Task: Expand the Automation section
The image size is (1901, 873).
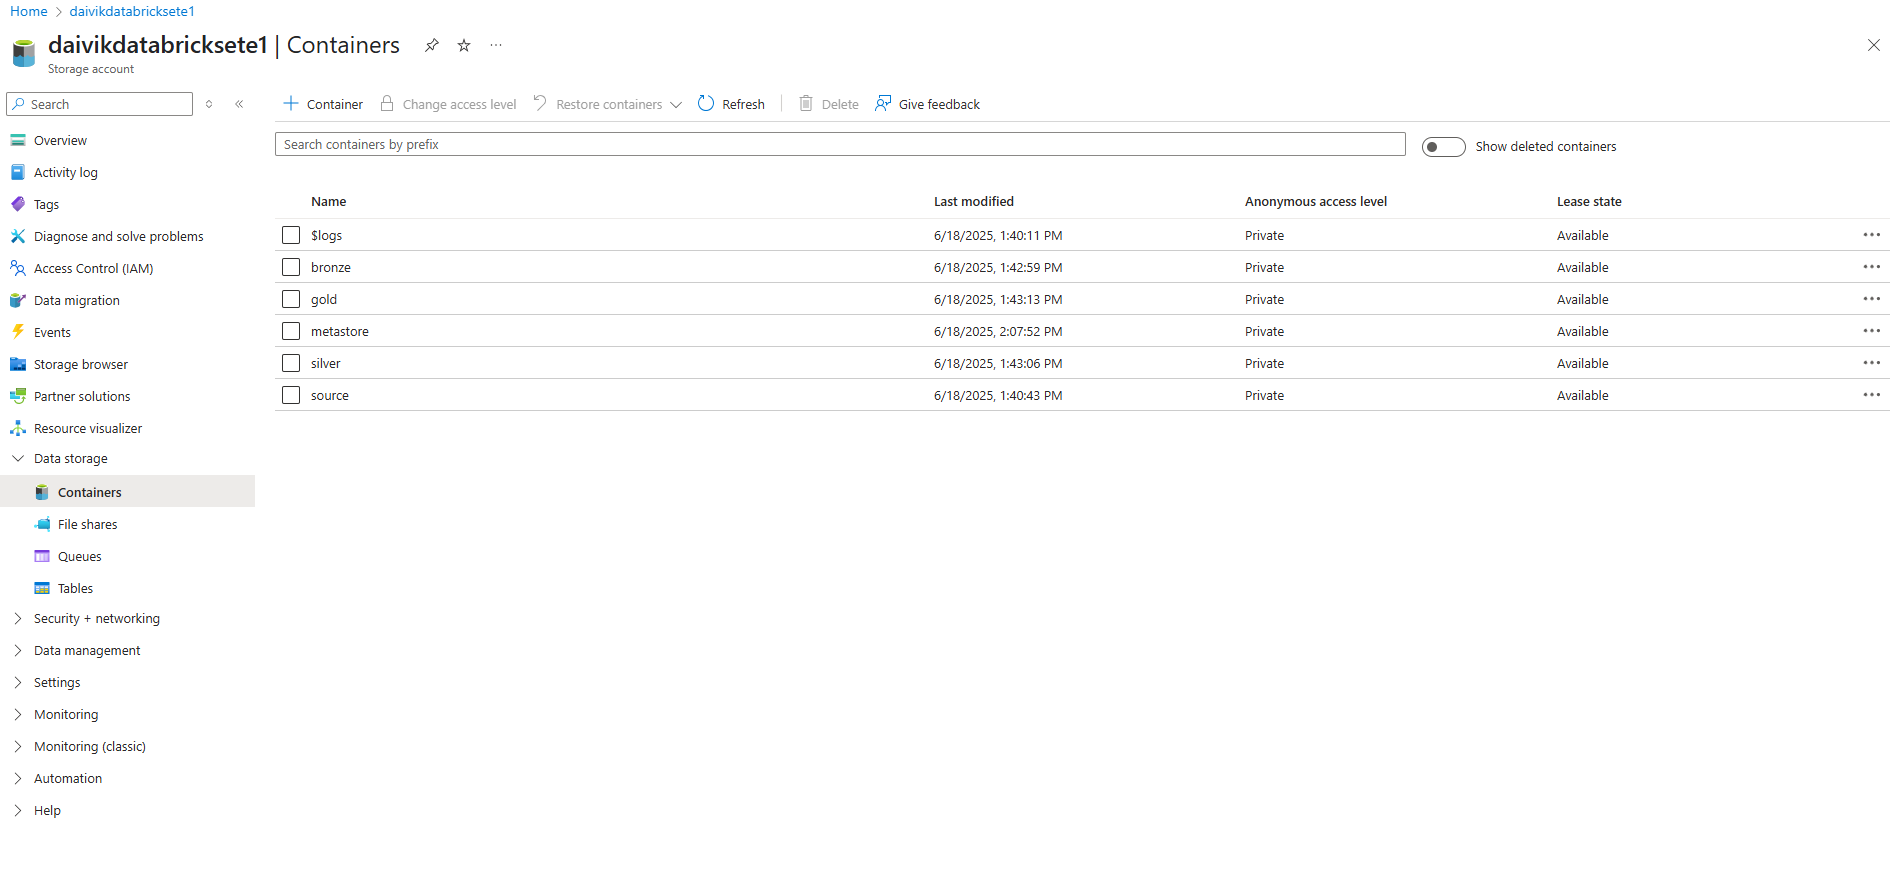Action: (18, 778)
